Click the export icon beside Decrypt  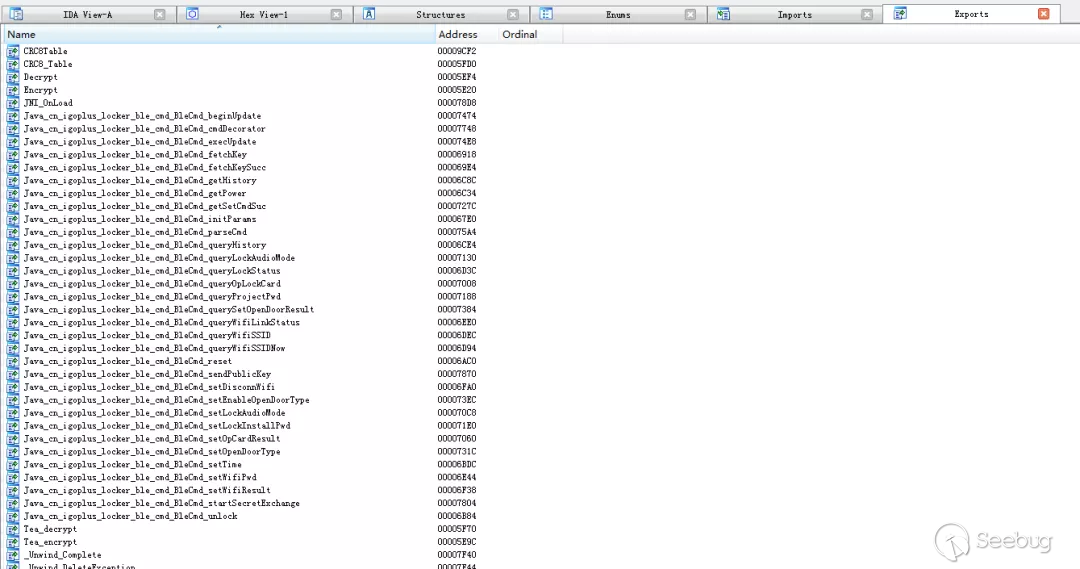click(x=12, y=77)
